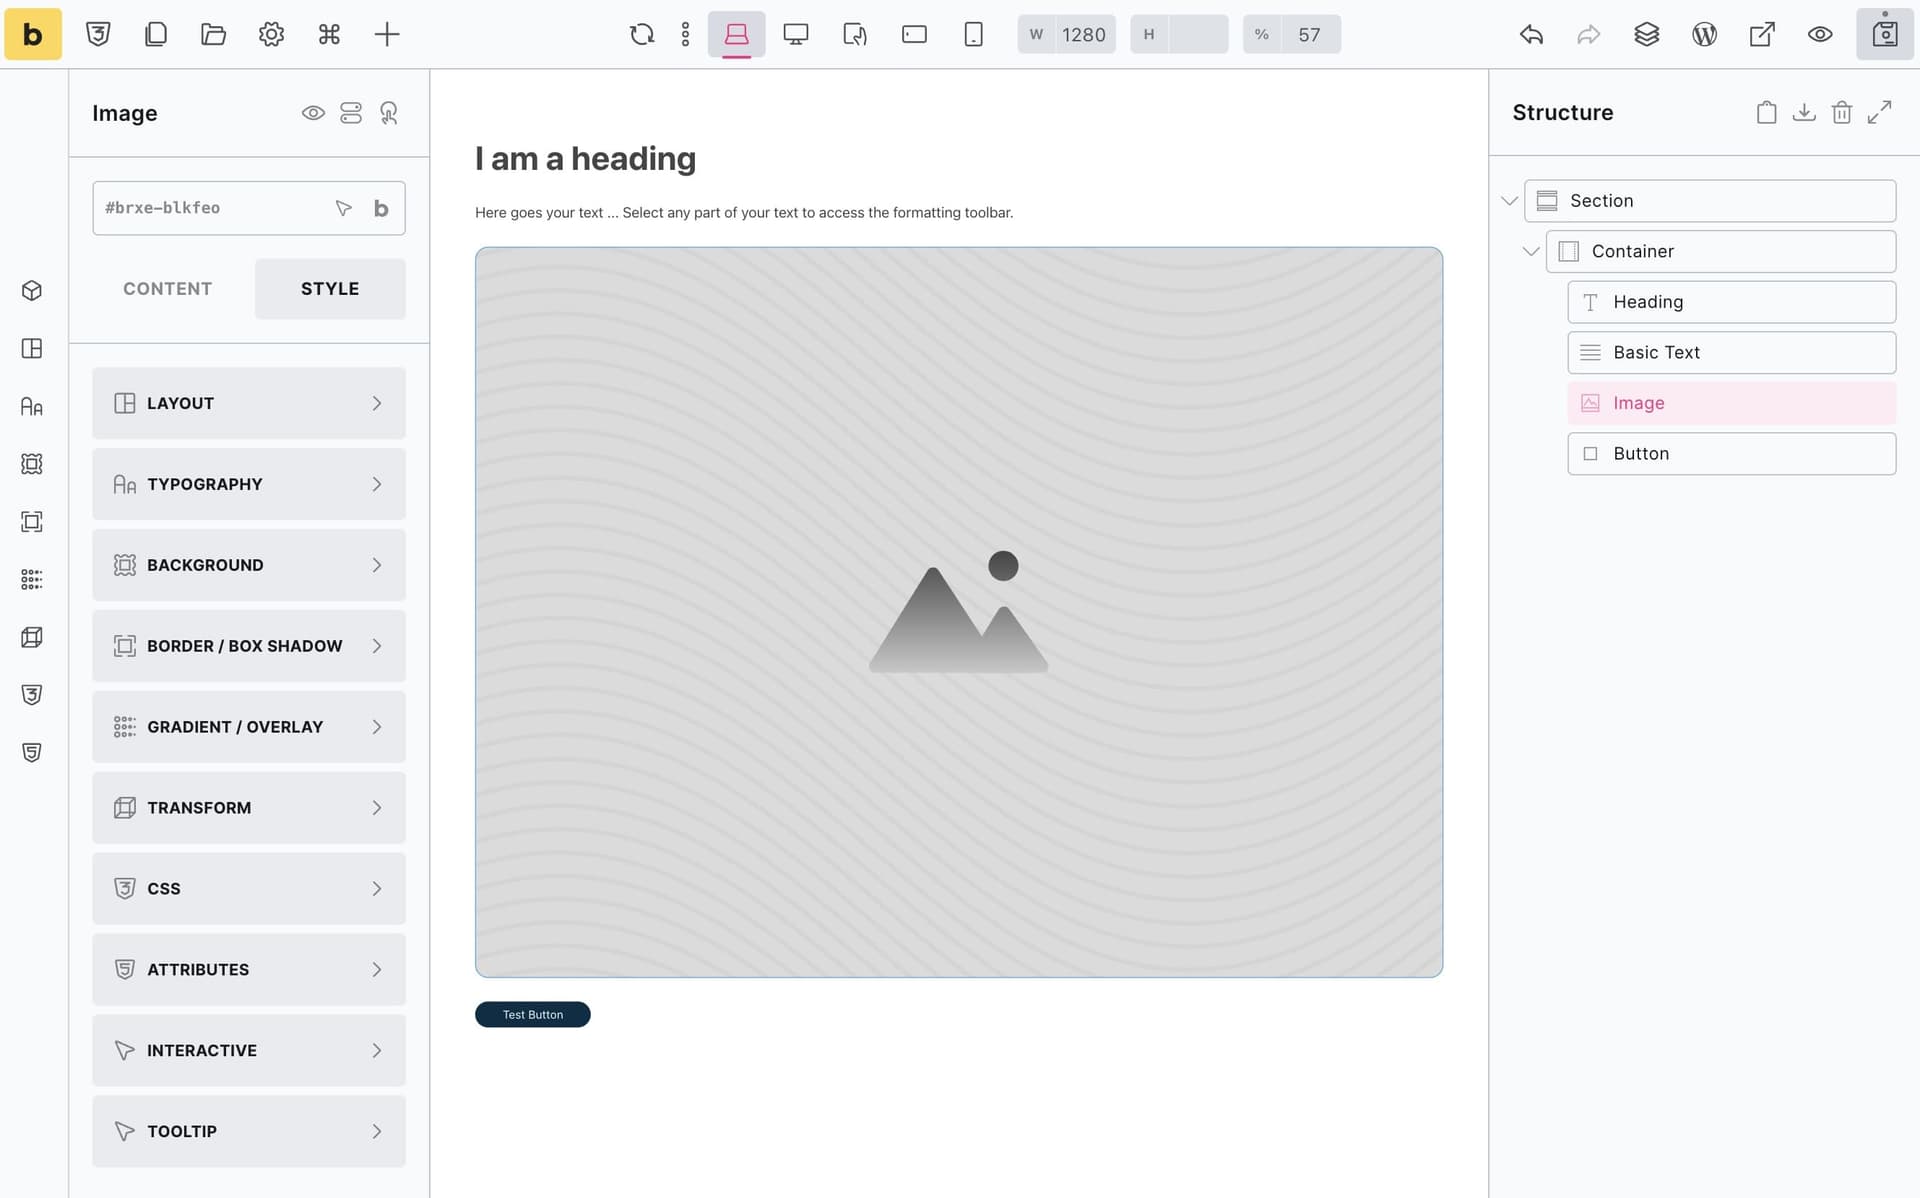Image resolution: width=1920 pixels, height=1198 pixels.
Task: Click the Structure expand arrows icon
Action: [1880, 112]
